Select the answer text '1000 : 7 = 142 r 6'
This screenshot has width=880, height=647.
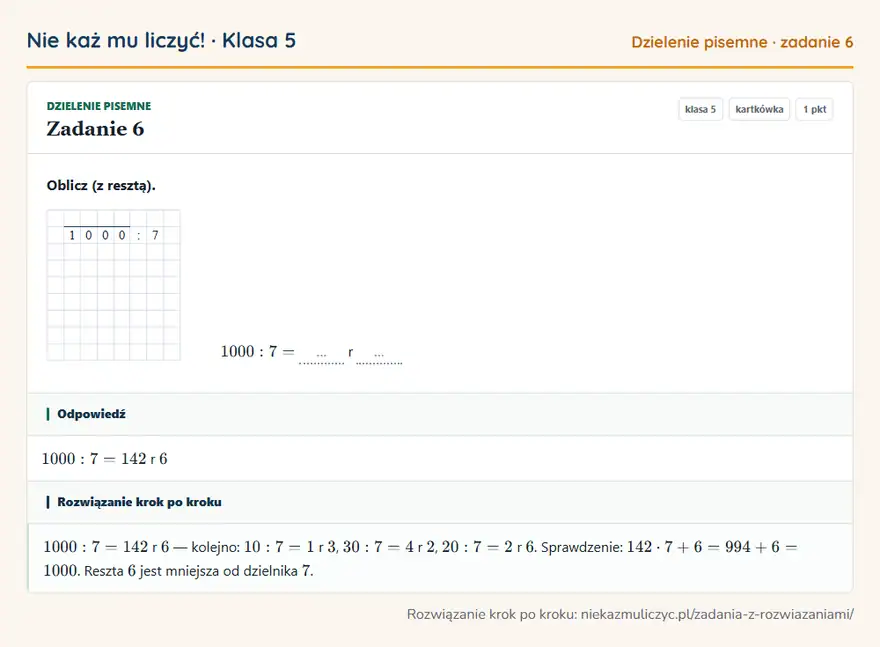tap(104, 459)
